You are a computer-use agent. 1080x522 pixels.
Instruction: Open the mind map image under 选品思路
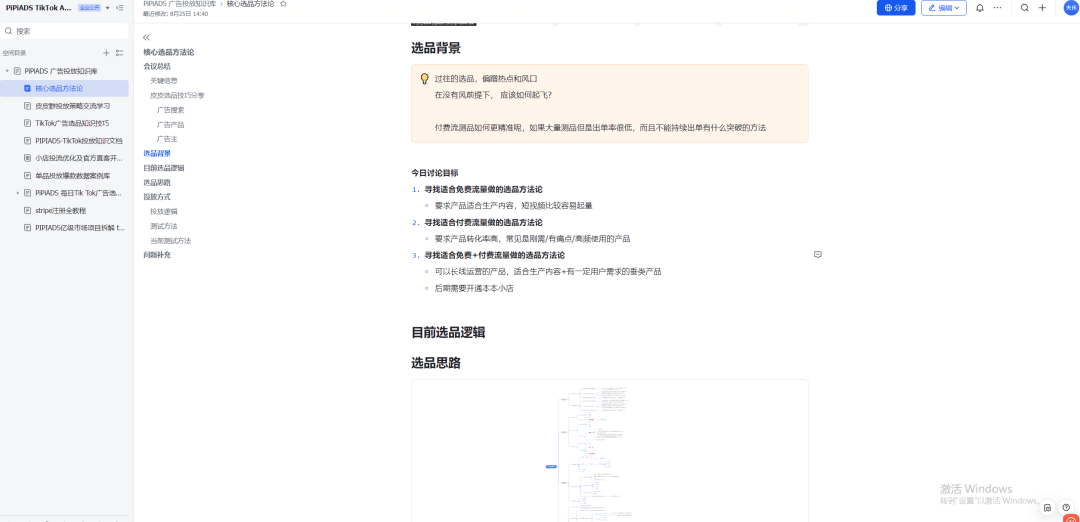click(610, 450)
